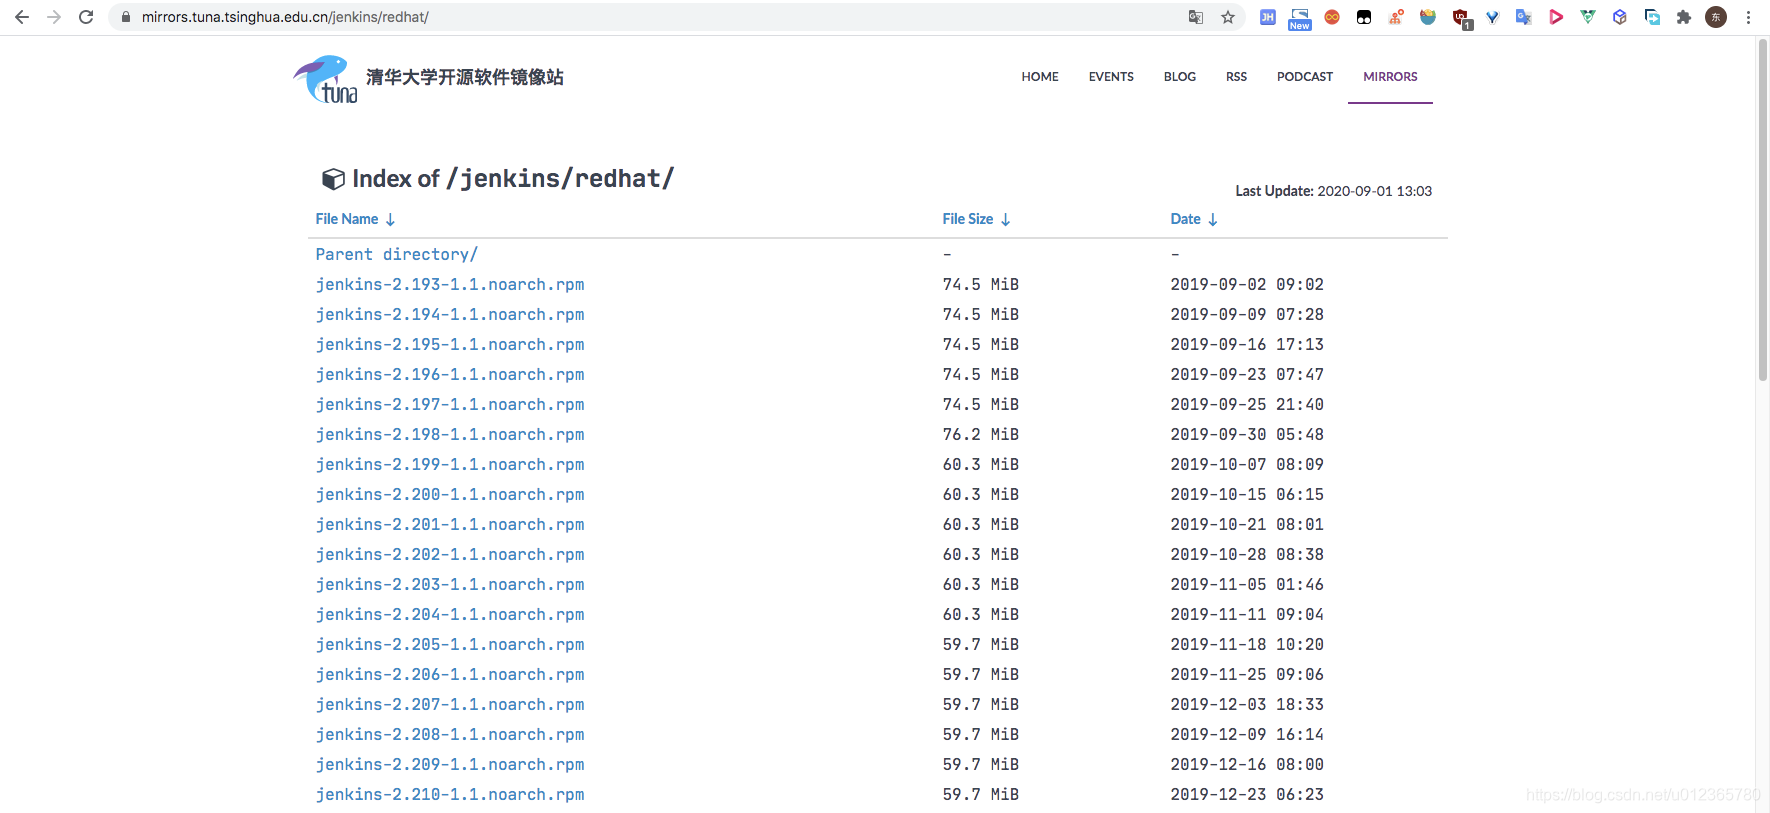Viewport: 1770px width, 813px height.
Task: Click the orange infinity extension icon
Action: click(1332, 17)
